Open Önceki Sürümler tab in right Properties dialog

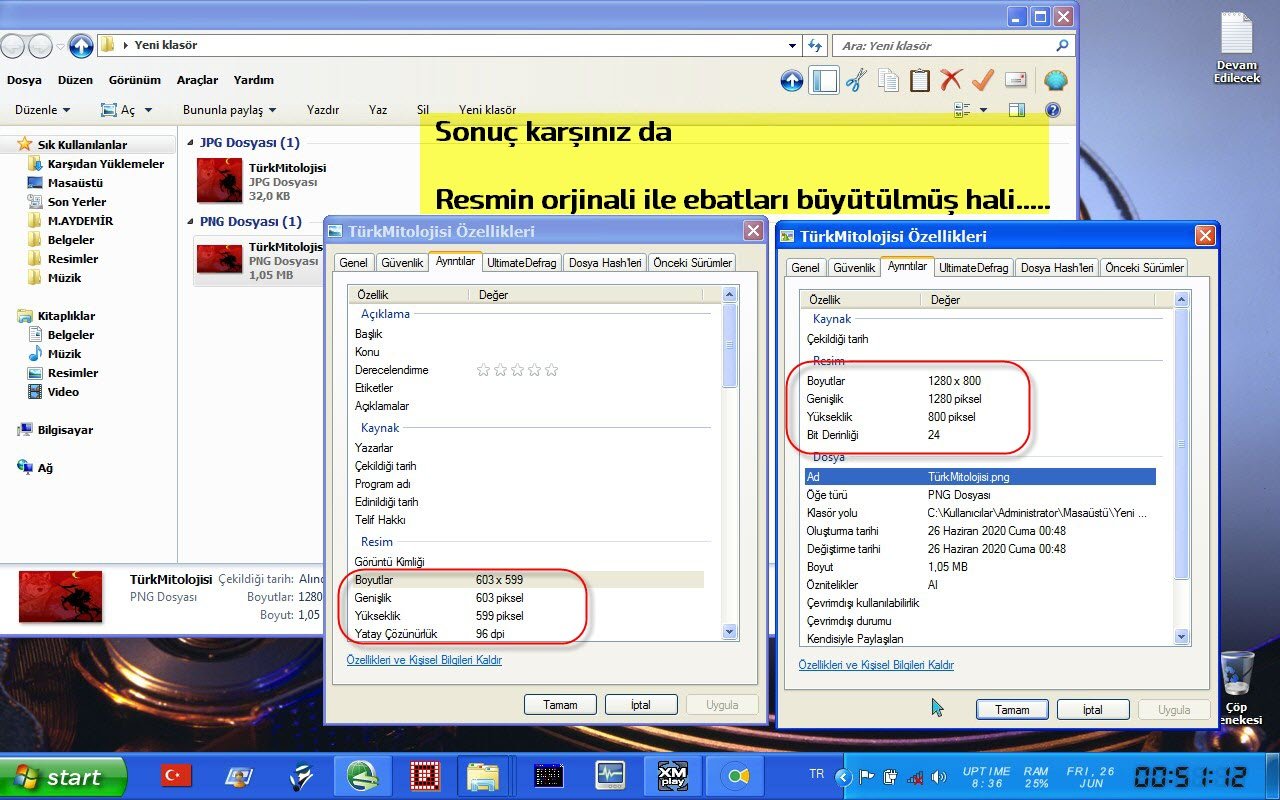(x=1145, y=268)
